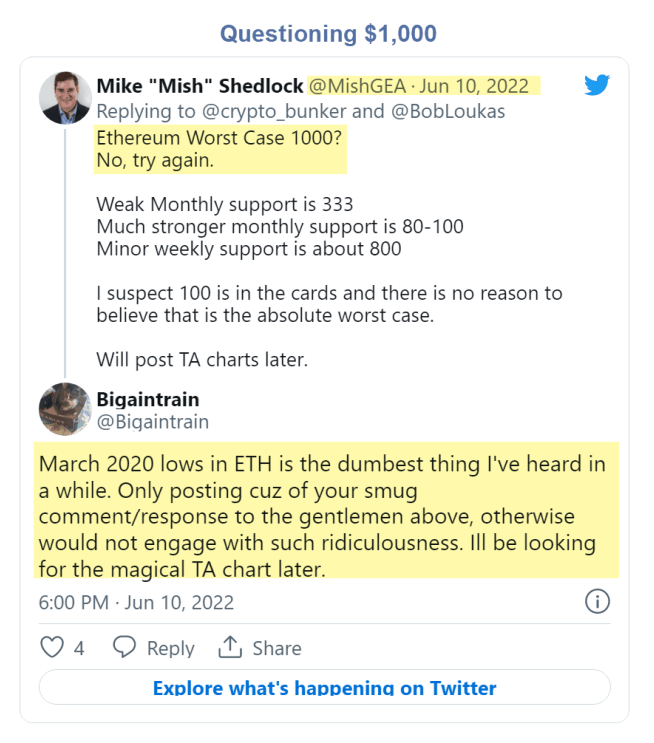The width and height of the screenshot is (654, 743).
Task: Click the Questioning $1,000 heading
Action: click(328, 33)
